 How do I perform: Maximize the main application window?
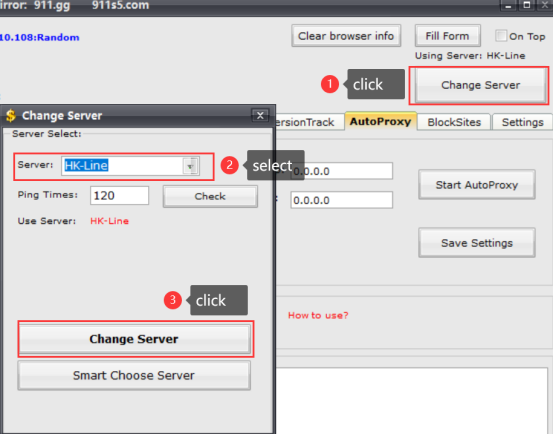[x=527, y=5]
